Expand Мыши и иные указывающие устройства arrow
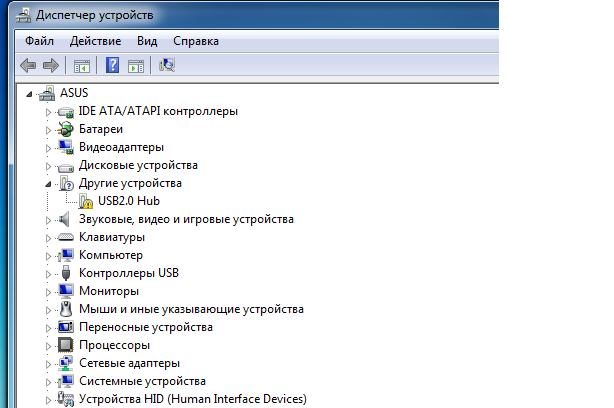This screenshot has width=614, height=408. click(x=48, y=311)
